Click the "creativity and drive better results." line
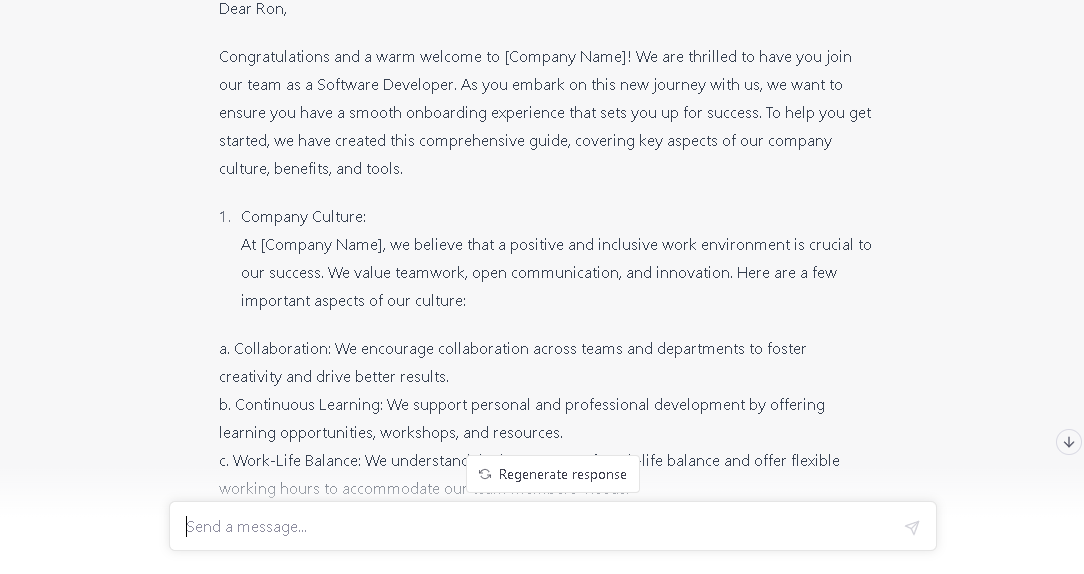The width and height of the screenshot is (1084, 574). click(x=334, y=377)
